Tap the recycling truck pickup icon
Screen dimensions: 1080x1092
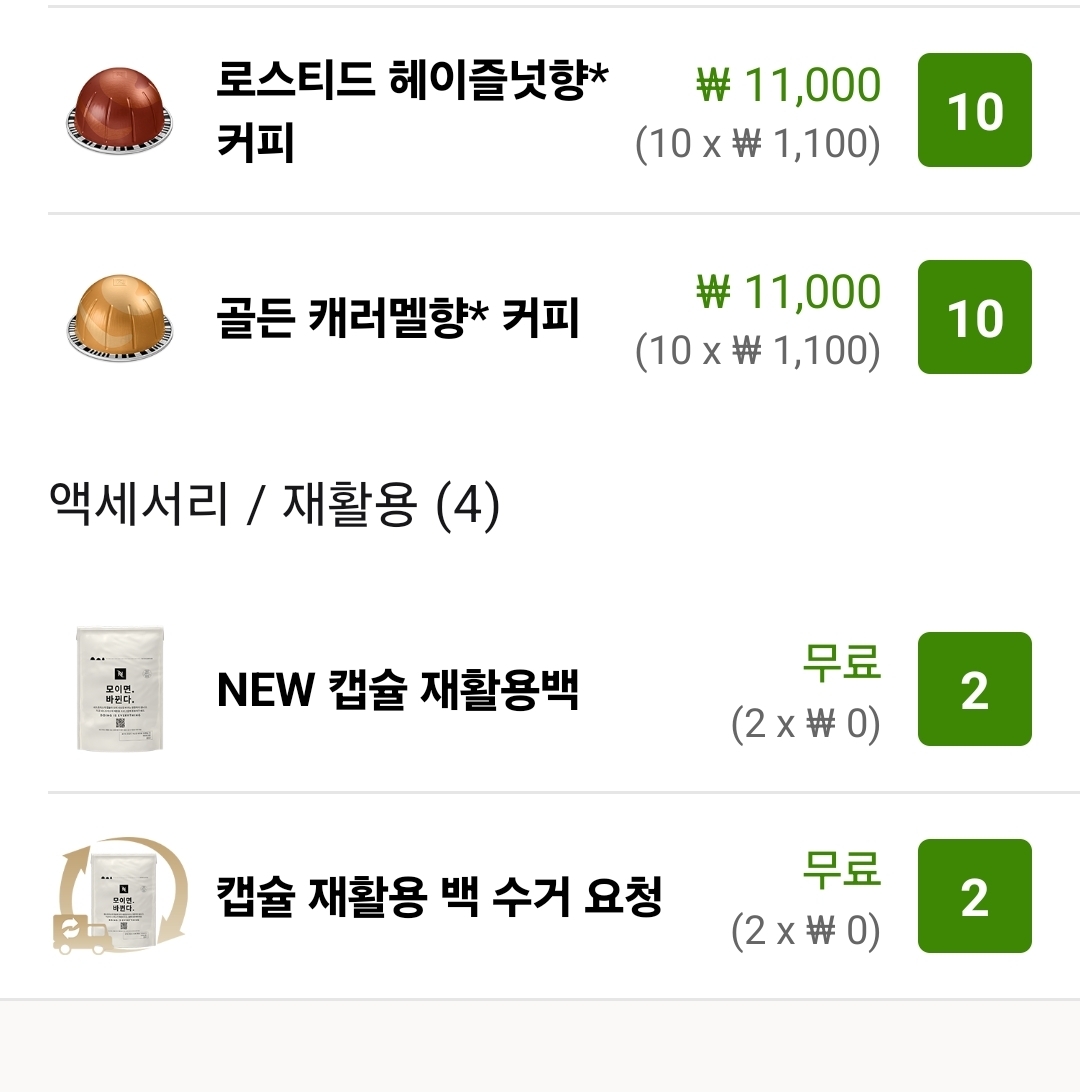119,896
